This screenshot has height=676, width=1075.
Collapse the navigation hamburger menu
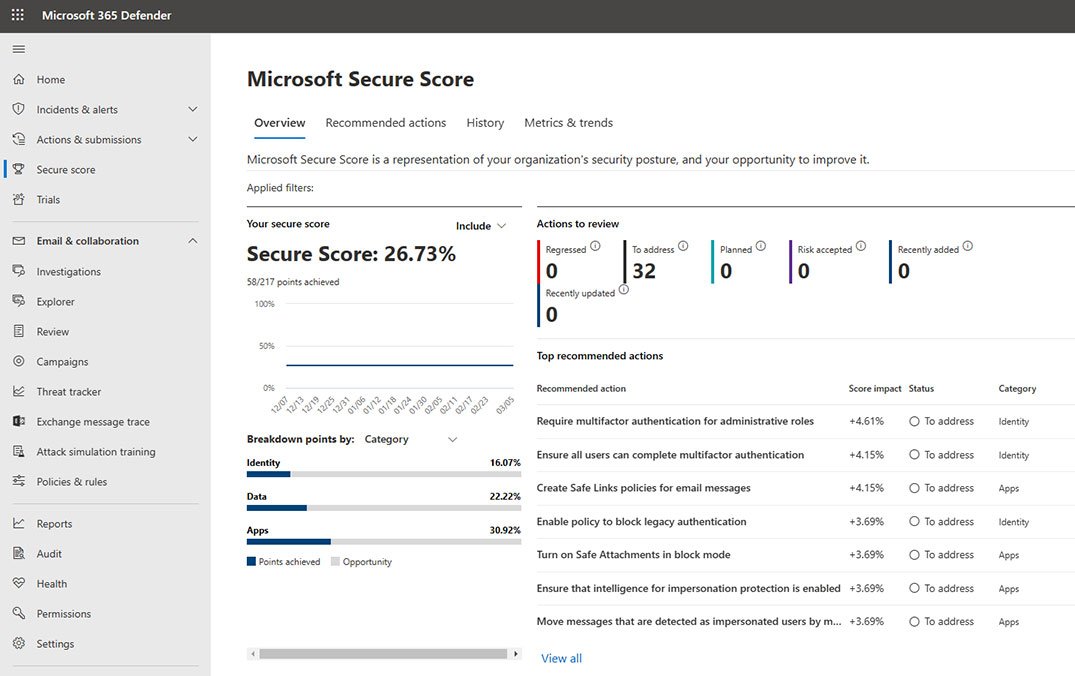(x=19, y=49)
